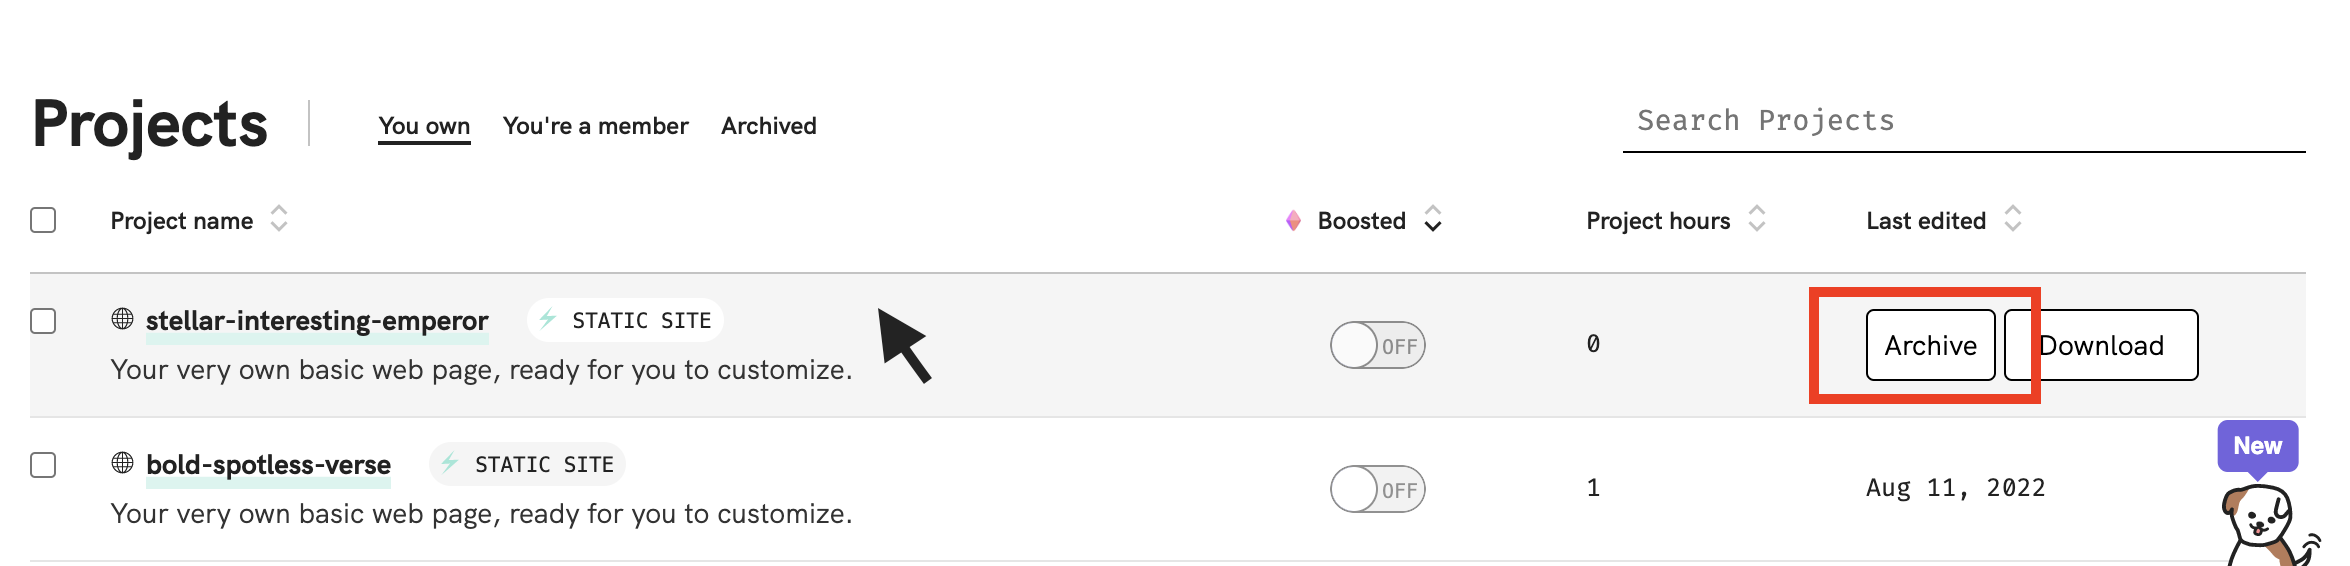Switch to You're a member tab

pyautogui.click(x=595, y=126)
